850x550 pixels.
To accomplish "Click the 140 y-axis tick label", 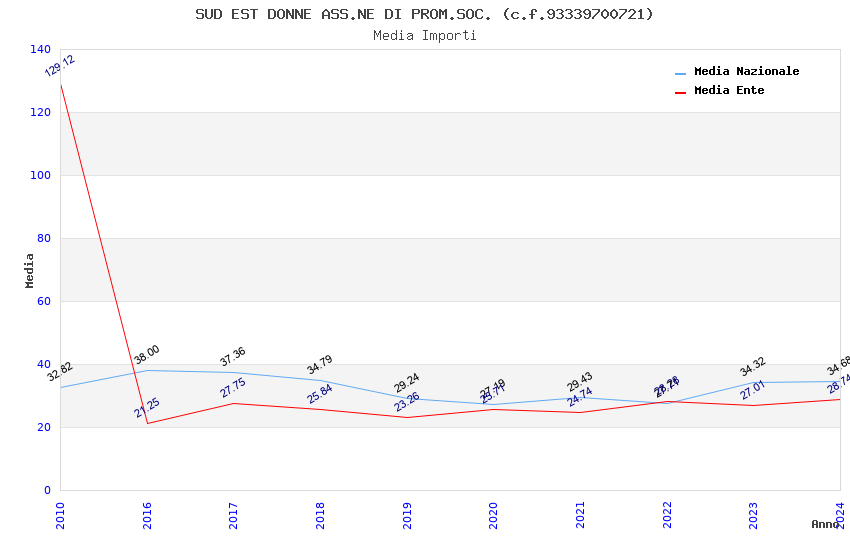I will click(41, 49).
